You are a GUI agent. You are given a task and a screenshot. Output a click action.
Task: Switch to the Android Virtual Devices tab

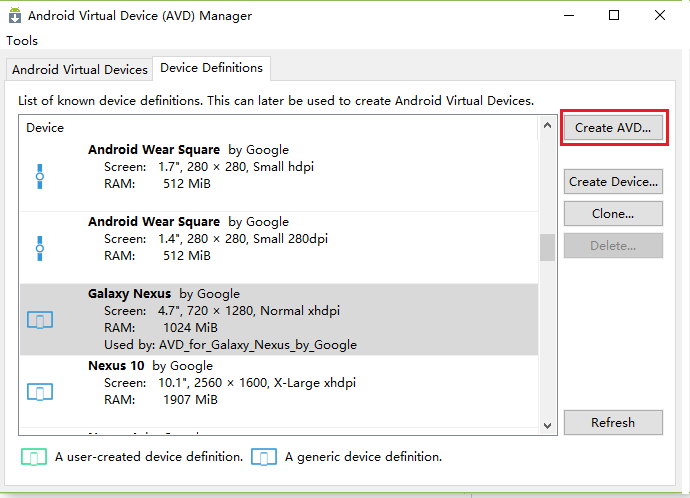tap(80, 70)
